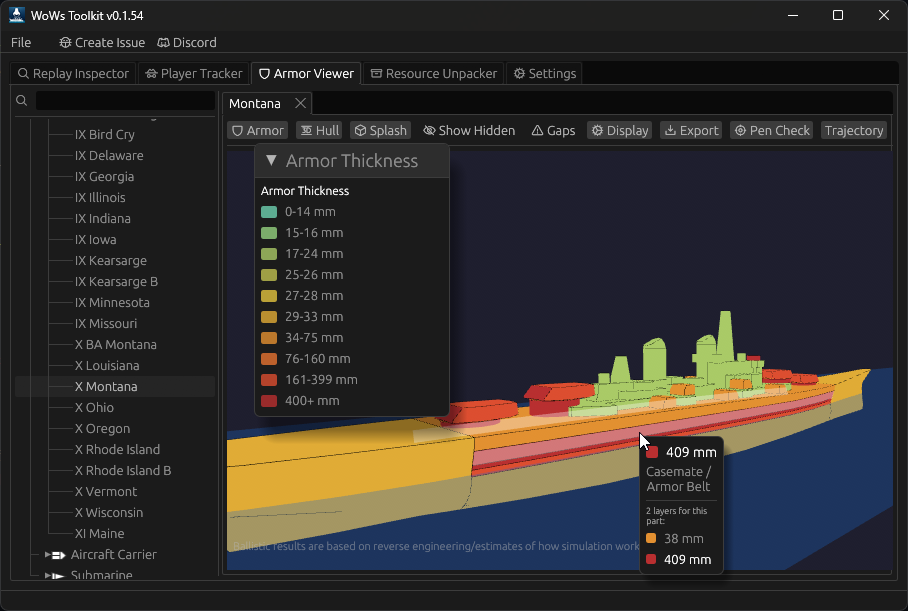908x611 pixels.
Task: Click Create Issue in the title bar
Action: pos(101,42)
